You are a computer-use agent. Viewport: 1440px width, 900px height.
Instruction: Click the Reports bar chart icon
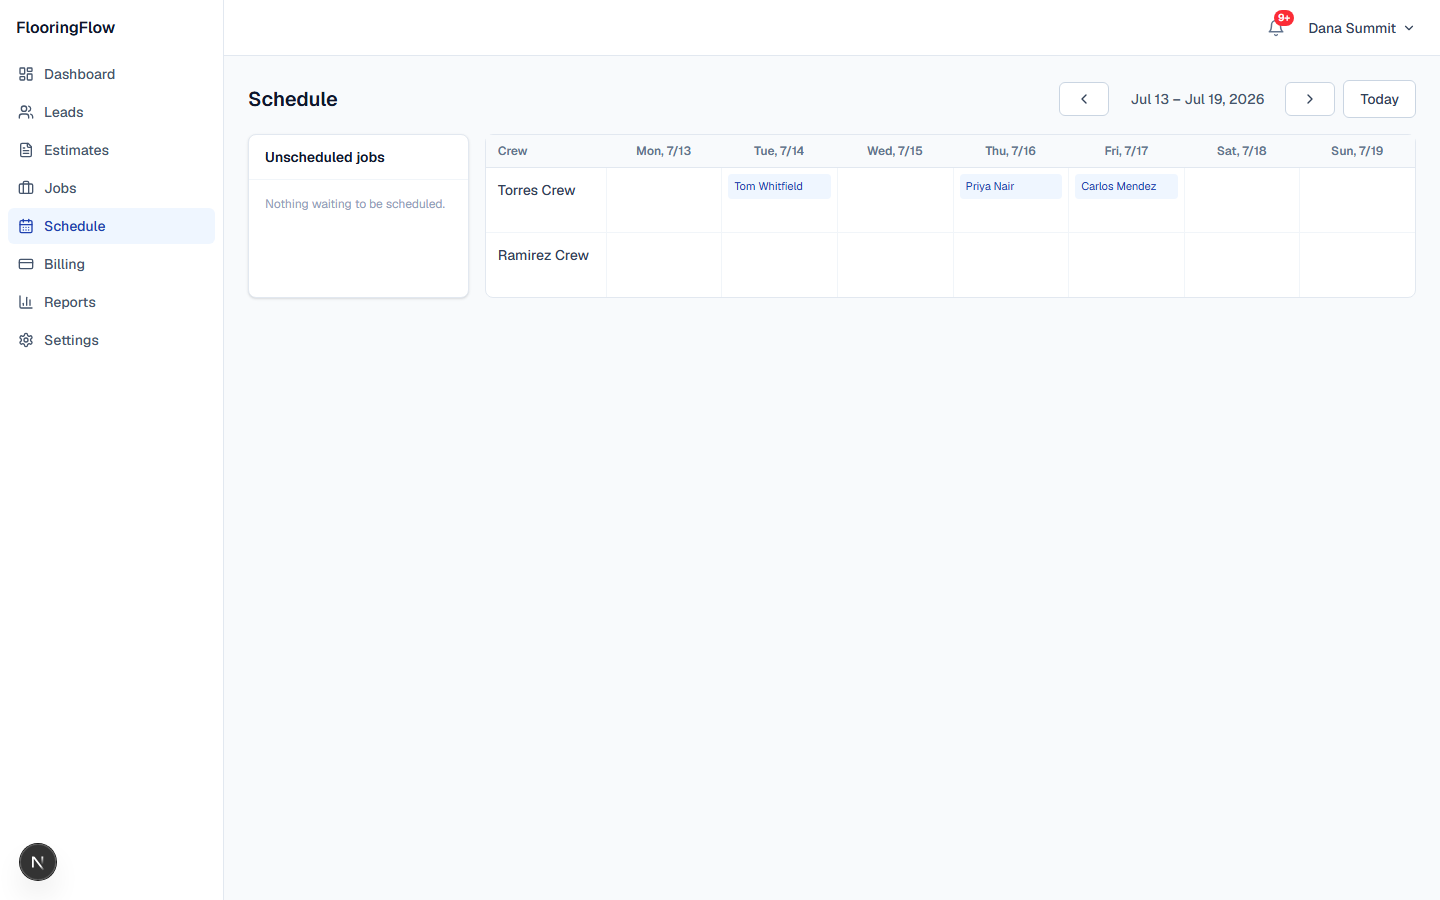click(x=26, y=302)
